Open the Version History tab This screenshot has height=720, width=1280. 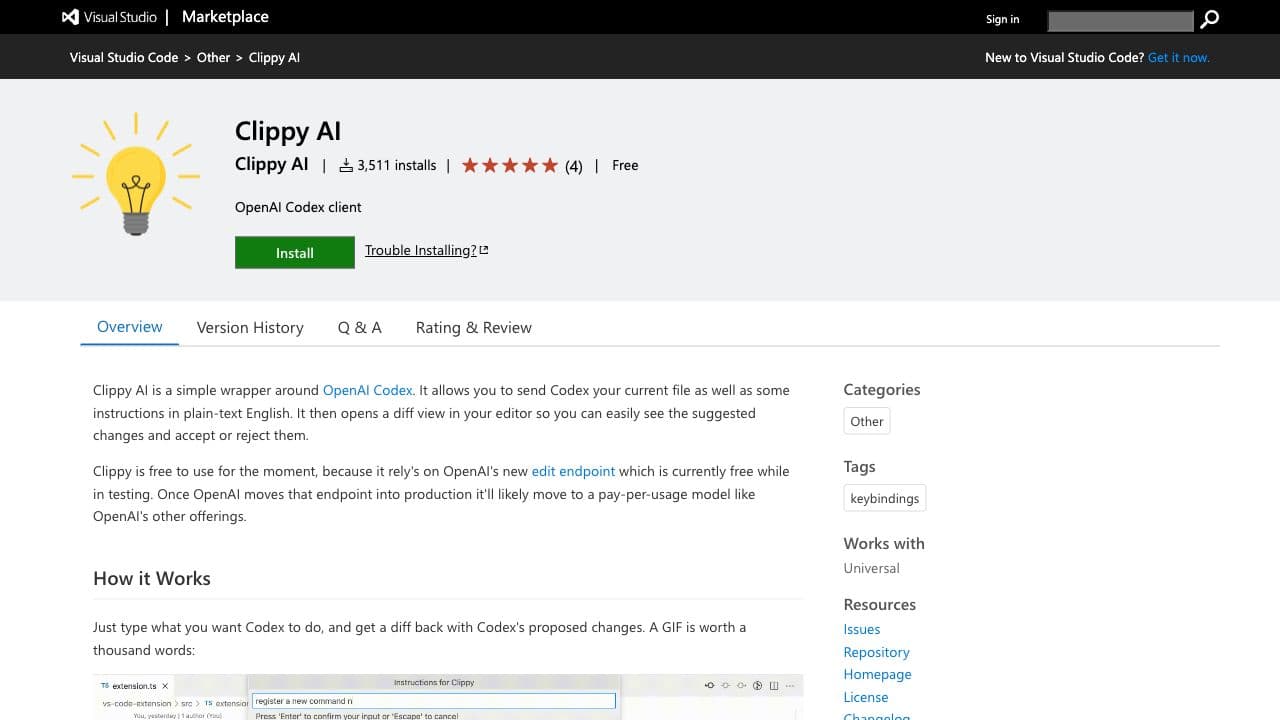click(250, 327)
